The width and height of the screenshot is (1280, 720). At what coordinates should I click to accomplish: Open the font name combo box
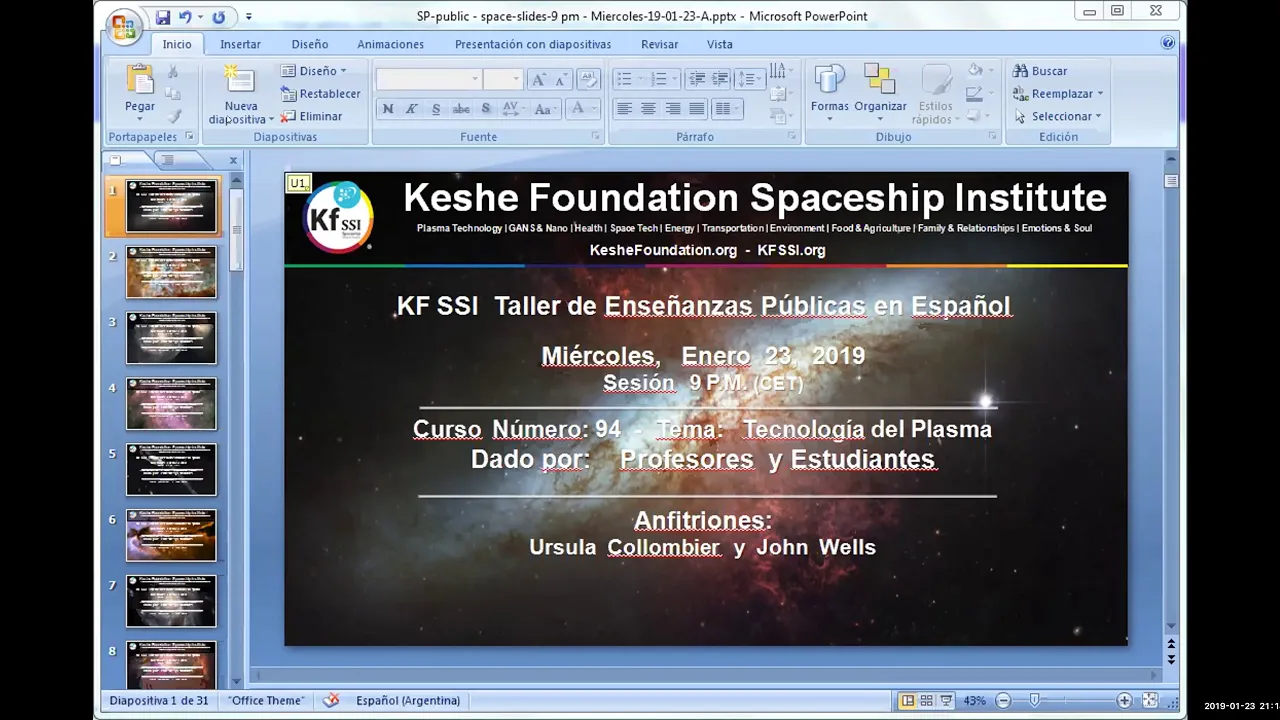(428, 79)
